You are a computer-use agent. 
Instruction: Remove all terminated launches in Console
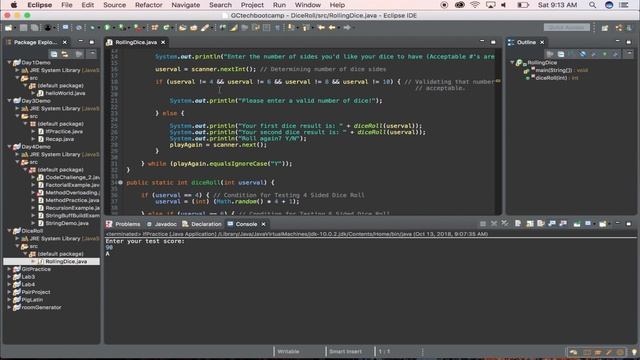(x=505, y=224)
